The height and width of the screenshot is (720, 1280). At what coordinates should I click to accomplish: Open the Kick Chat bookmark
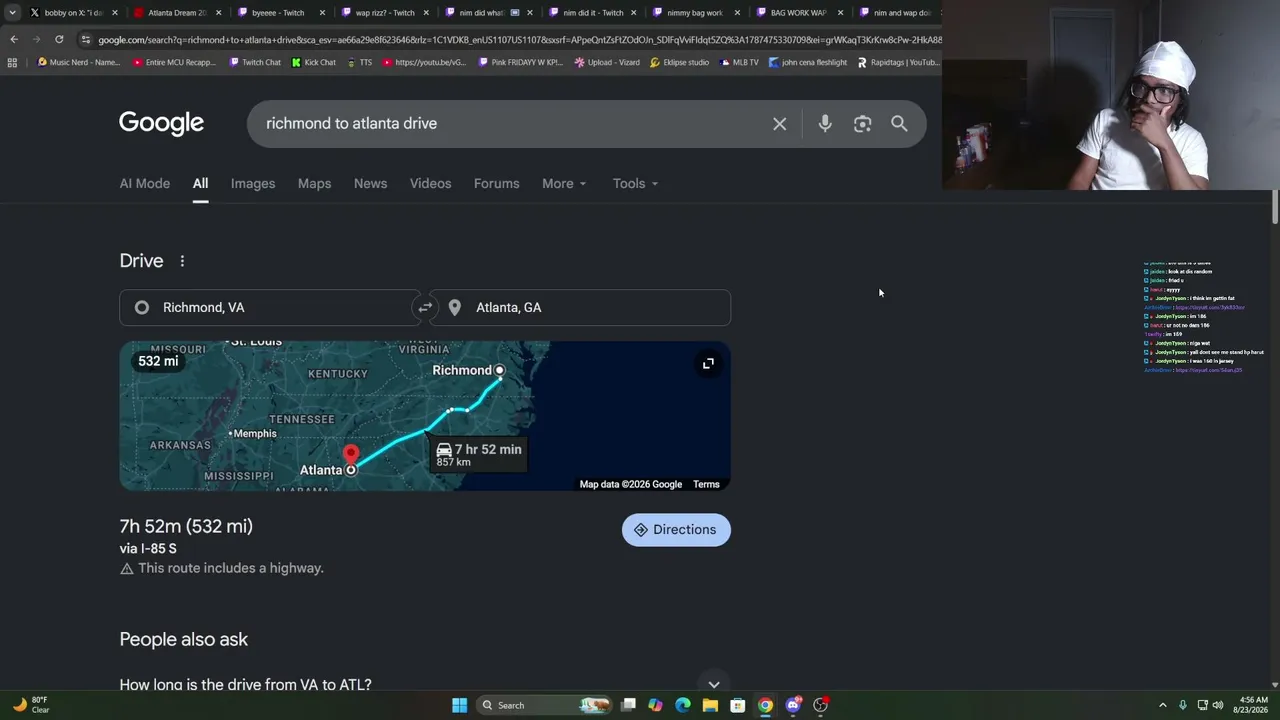313,62
